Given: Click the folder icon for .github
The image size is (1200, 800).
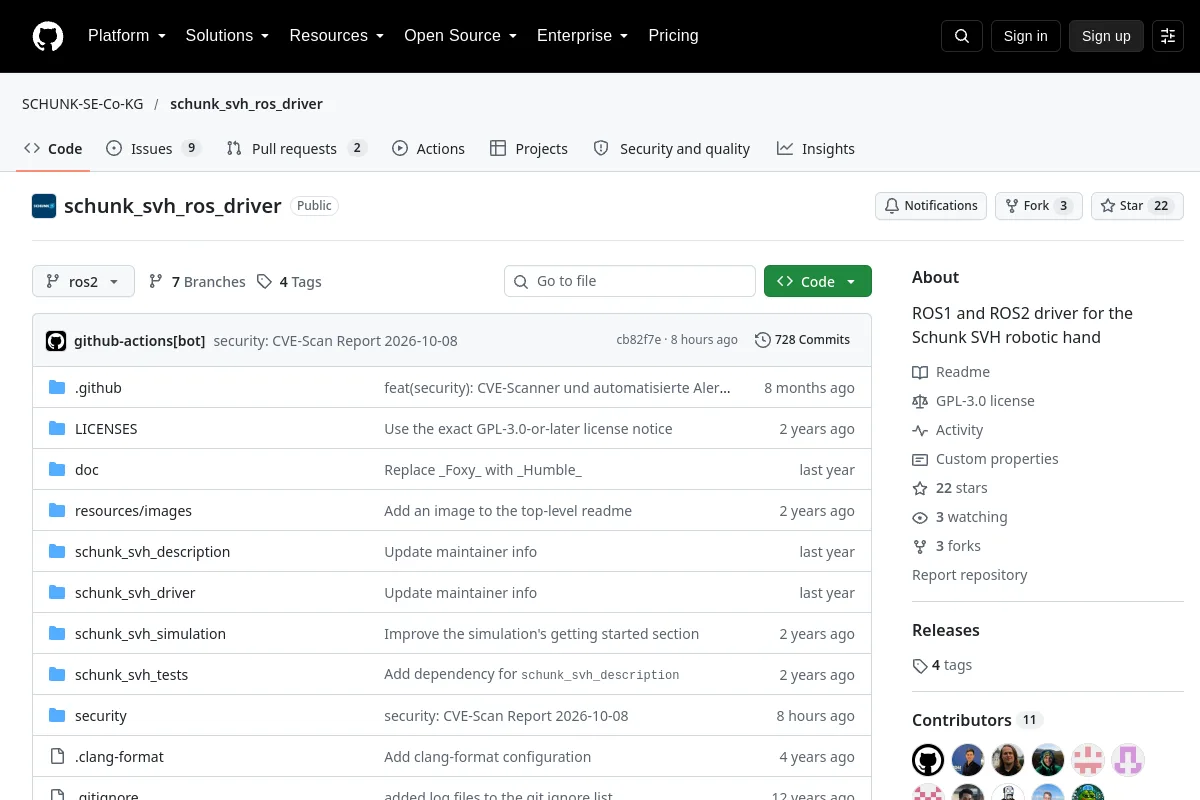Looking at the screenshot, I should point(57,388).
